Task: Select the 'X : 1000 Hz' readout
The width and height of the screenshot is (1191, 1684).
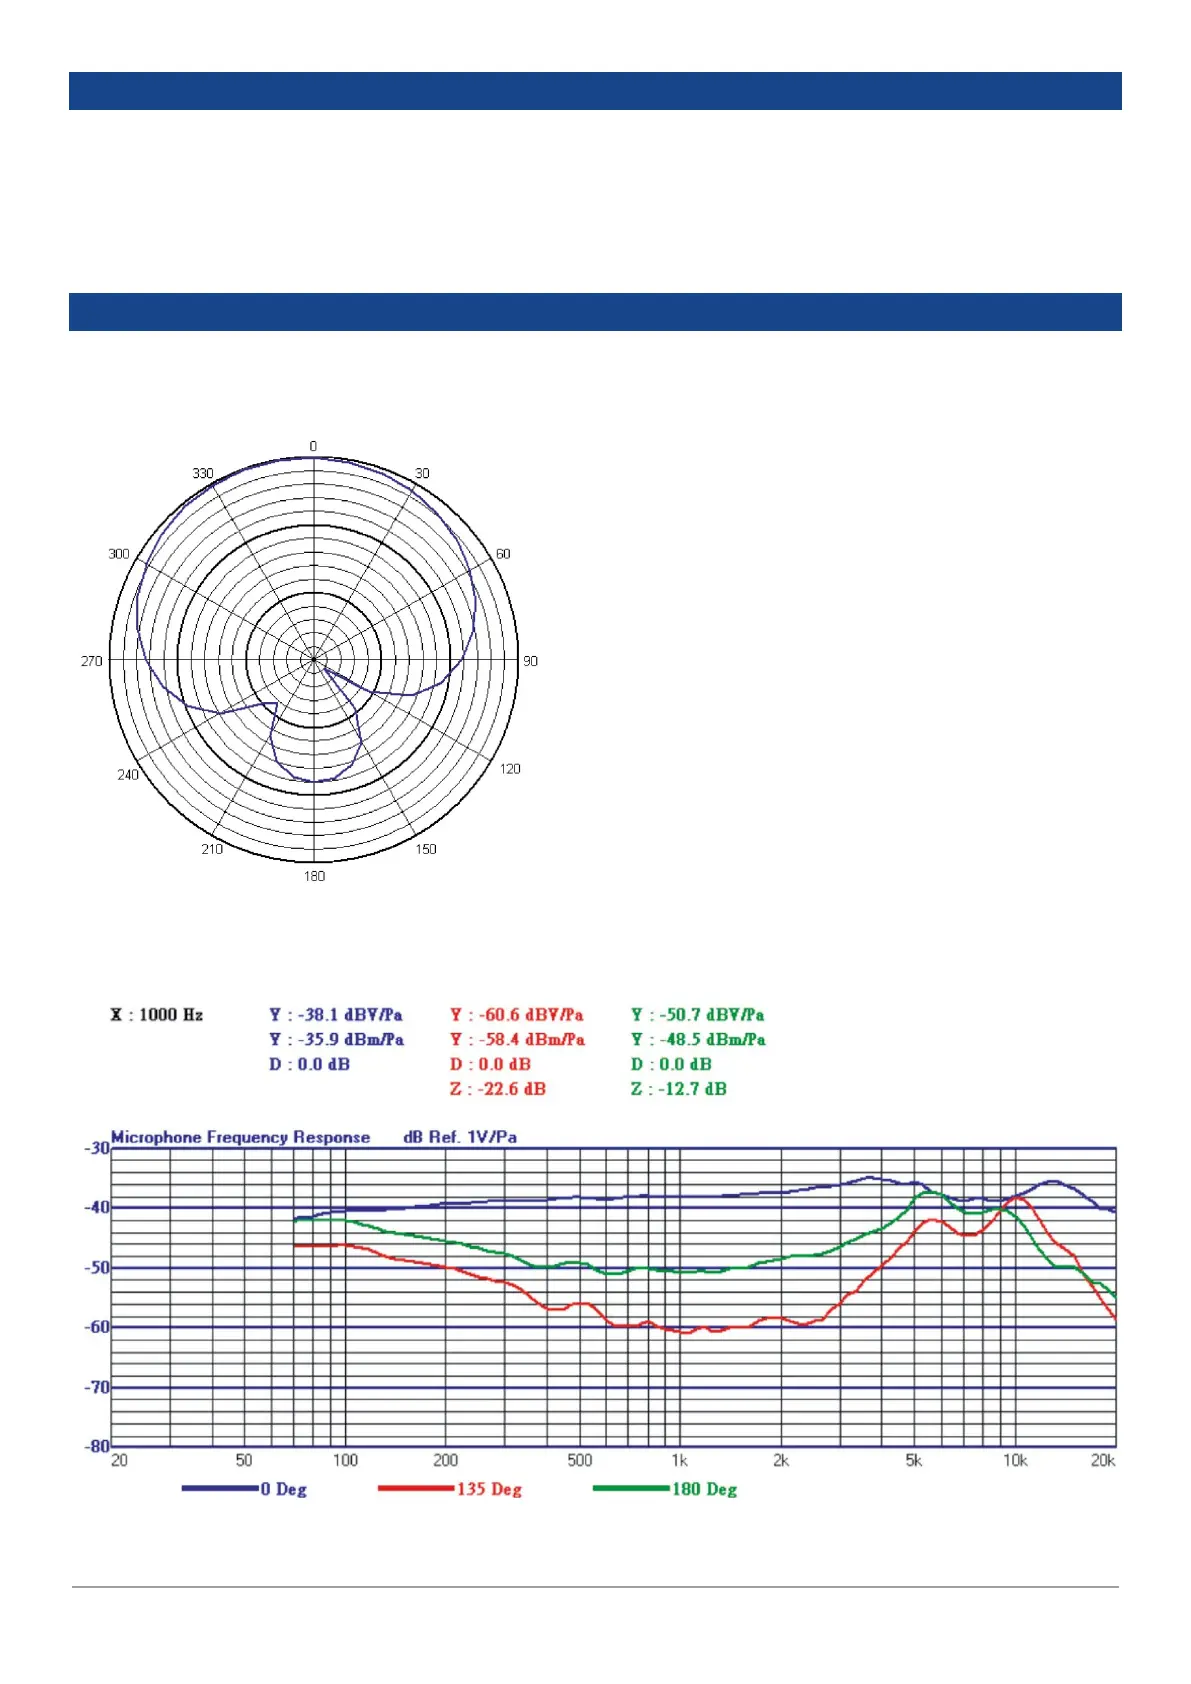Action: pyautogui.click(x=157, y=1015)
